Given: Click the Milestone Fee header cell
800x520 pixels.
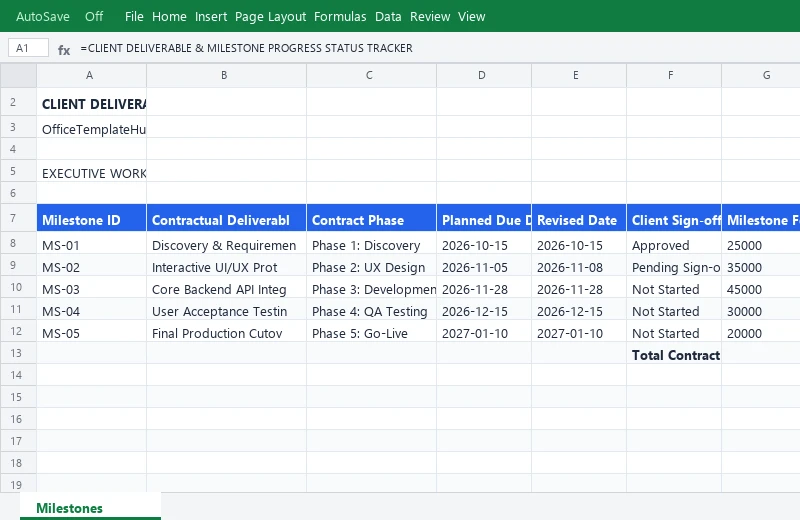Looking at the screenshot, I should 761,220.
